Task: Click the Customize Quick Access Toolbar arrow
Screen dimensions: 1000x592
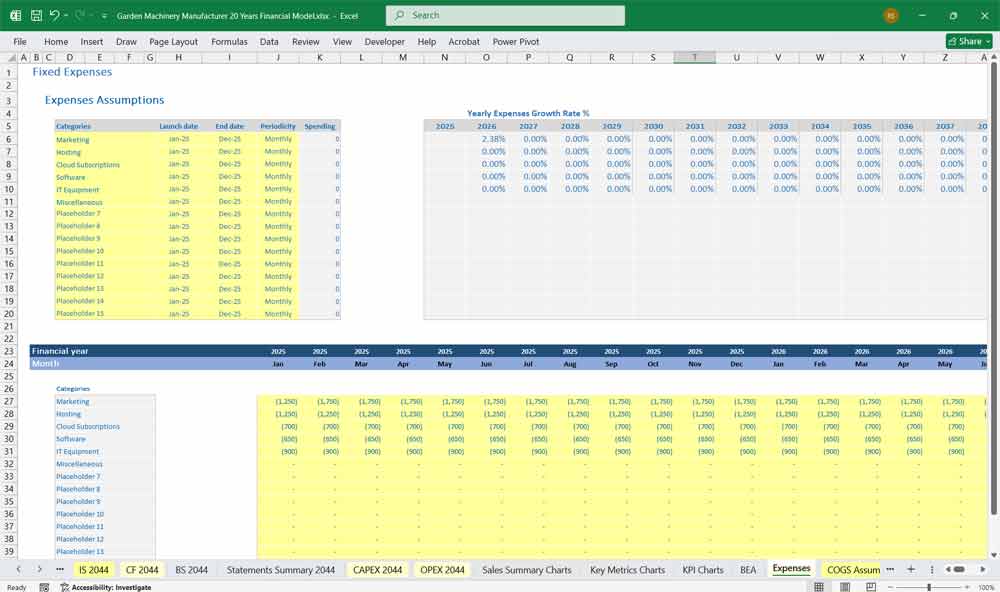Action: click(x=103, y=15)
